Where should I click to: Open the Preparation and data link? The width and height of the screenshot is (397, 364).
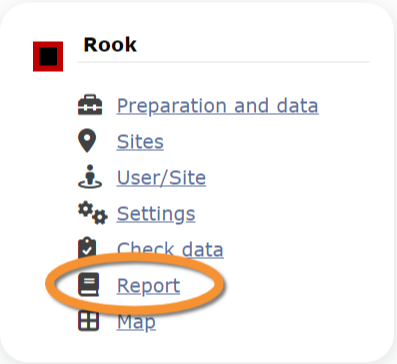coord(217,106)
